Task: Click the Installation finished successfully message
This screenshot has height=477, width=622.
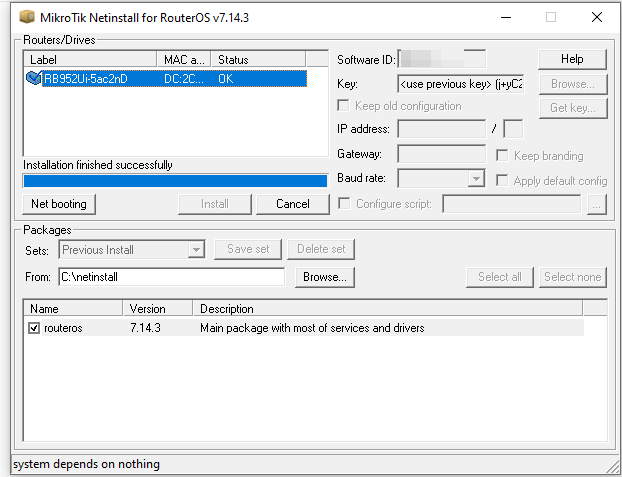Action: (98, 165)
